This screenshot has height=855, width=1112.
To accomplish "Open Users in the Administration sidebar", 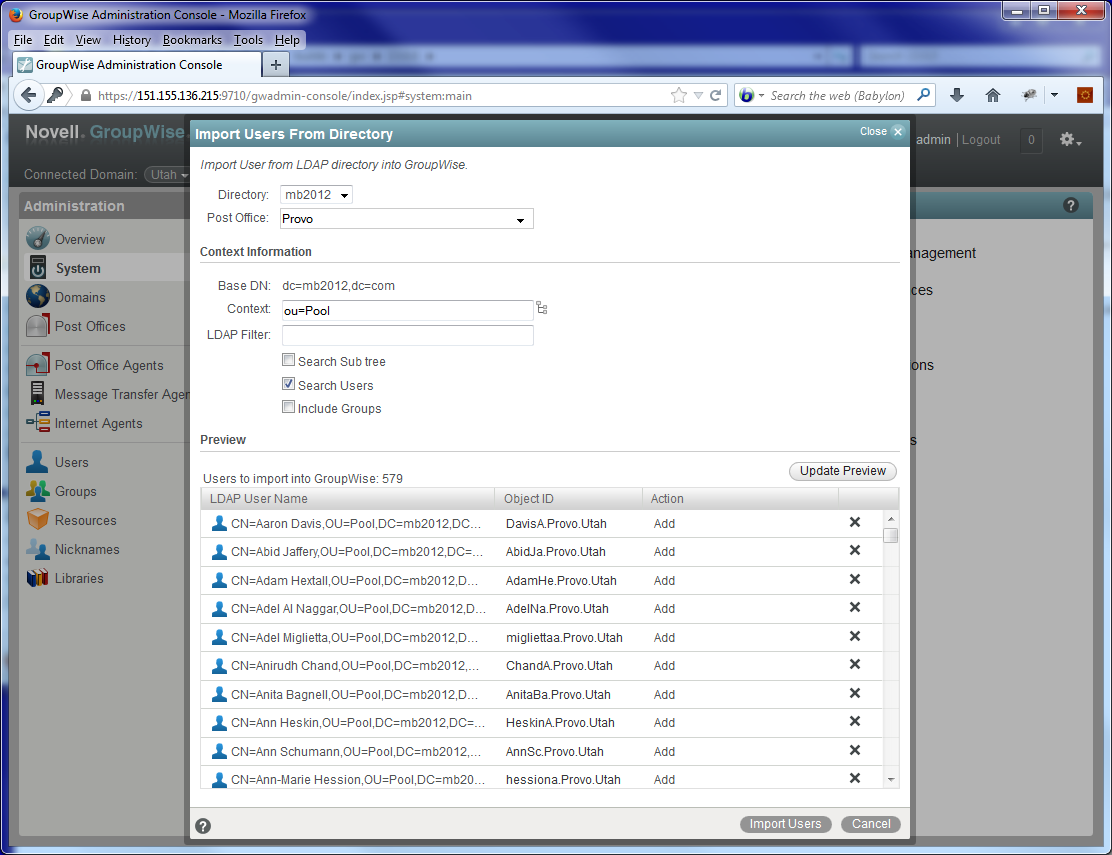I will click(x=72, y=462).
